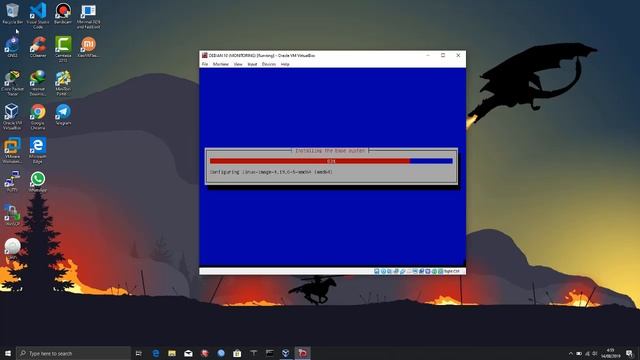Open the Machine menu in VirtualBox
This screenshot has width=640, height=360.
tap(221, 64)
